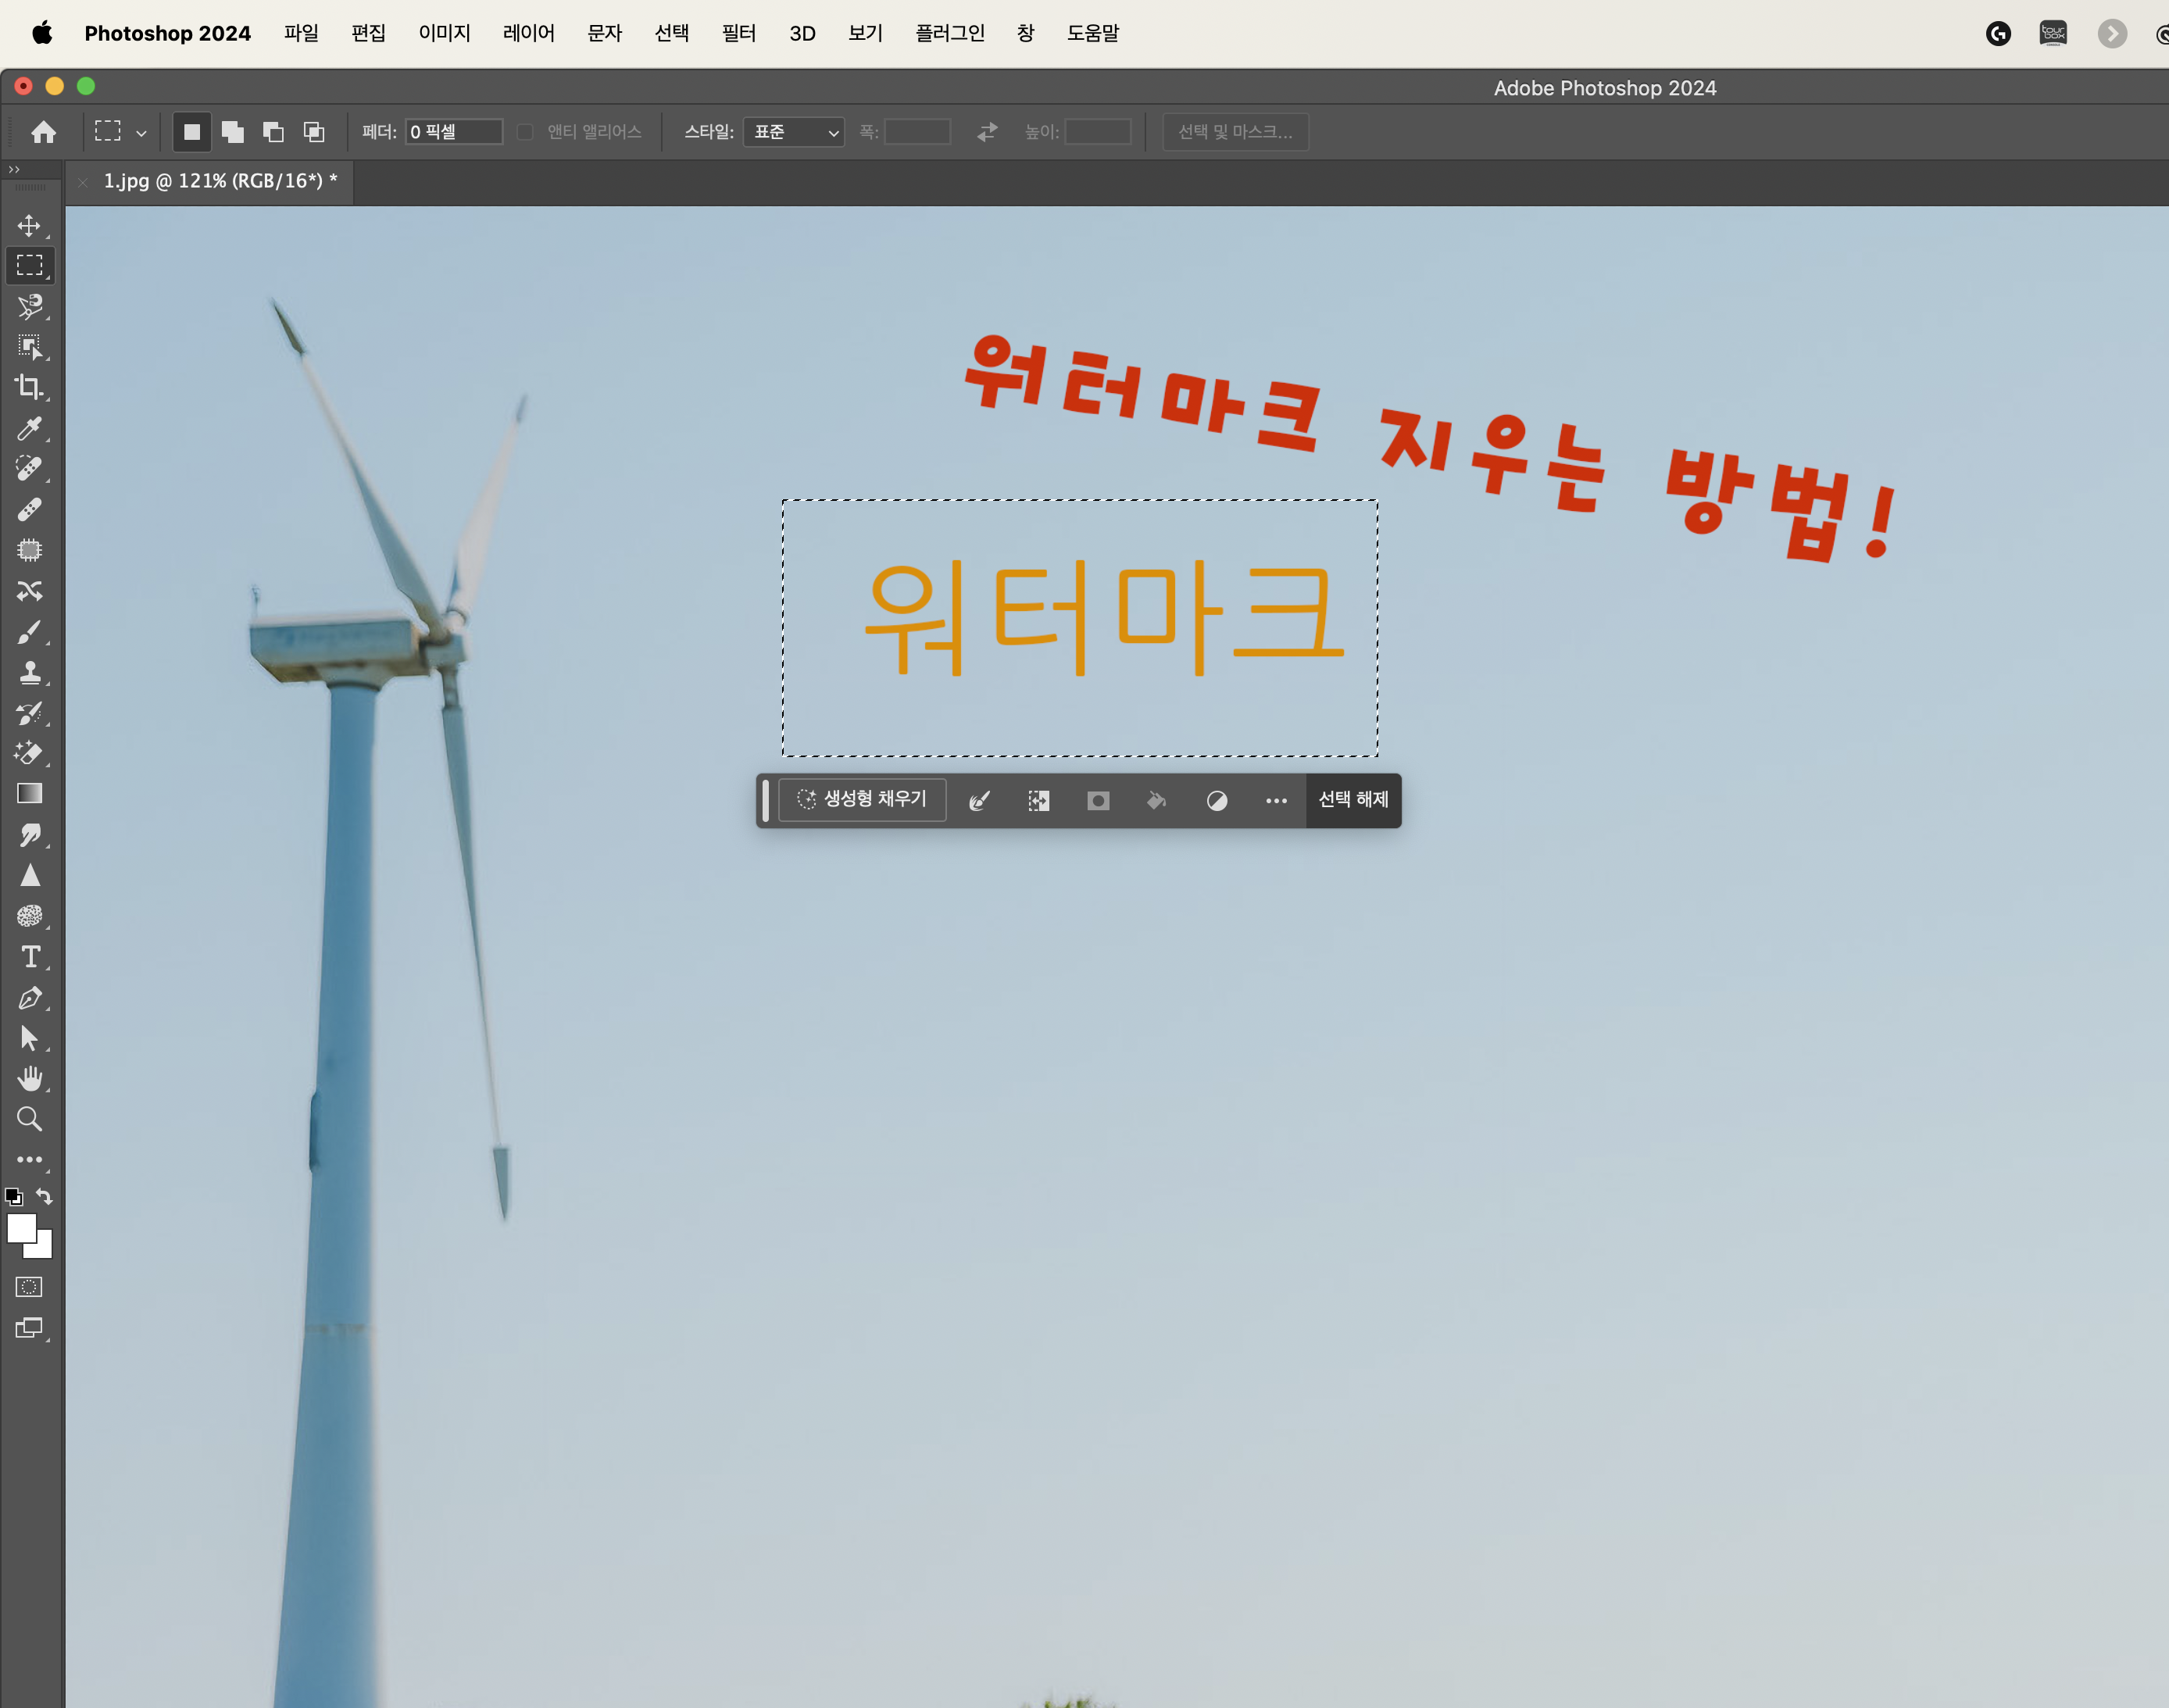Select the Crop tool

[29, 387]
